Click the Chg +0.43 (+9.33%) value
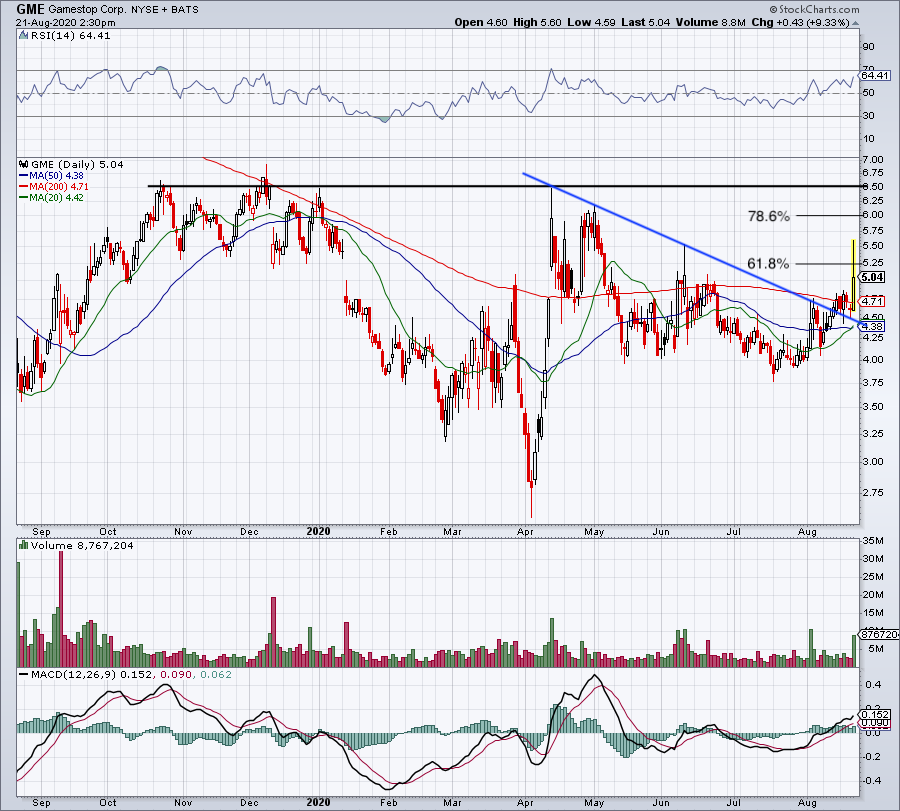Image resolution: width=900 pixels, height=811 pixels. (x=800, y=22)
